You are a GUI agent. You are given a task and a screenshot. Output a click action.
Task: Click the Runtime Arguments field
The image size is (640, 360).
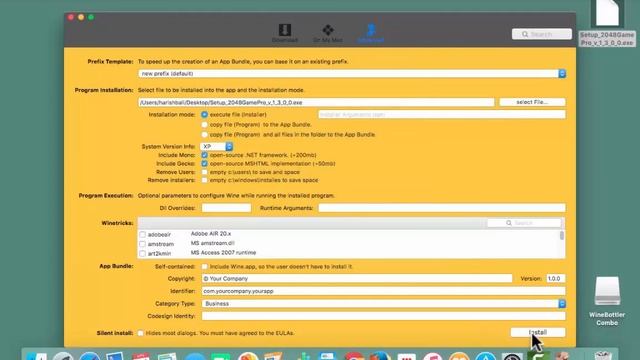[x=442, y=208]
